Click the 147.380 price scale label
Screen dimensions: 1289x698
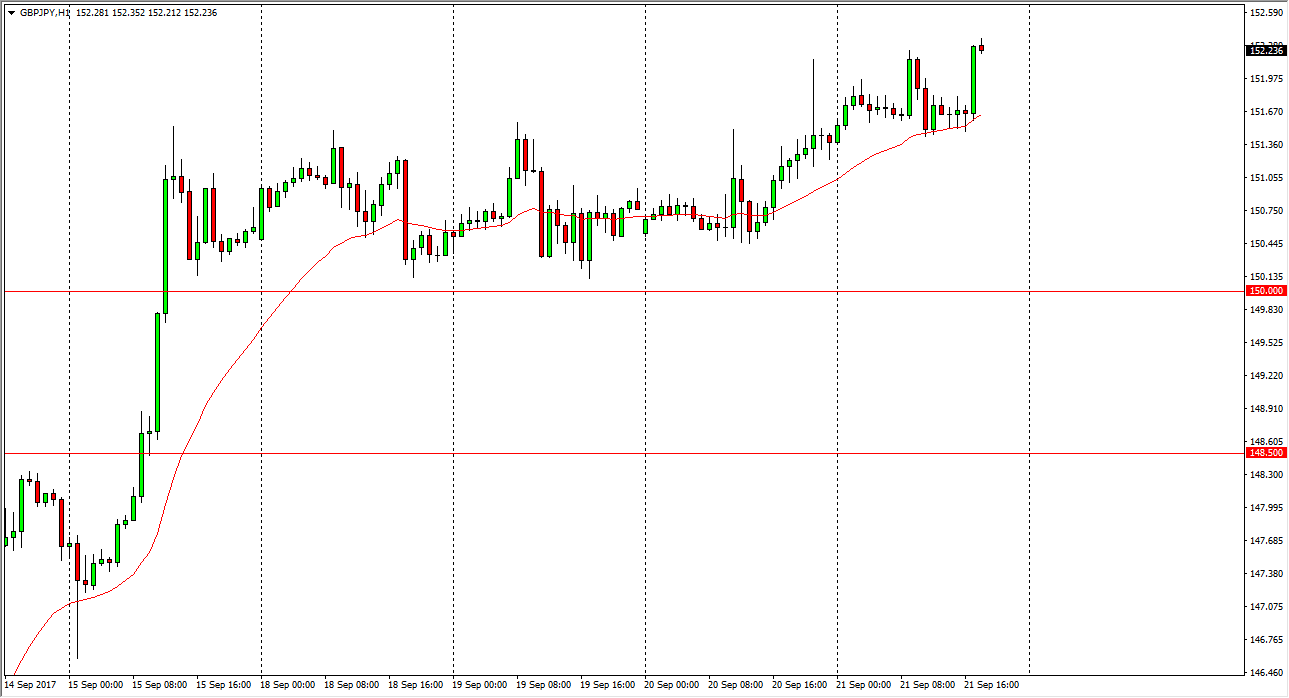coord(1266,574)
